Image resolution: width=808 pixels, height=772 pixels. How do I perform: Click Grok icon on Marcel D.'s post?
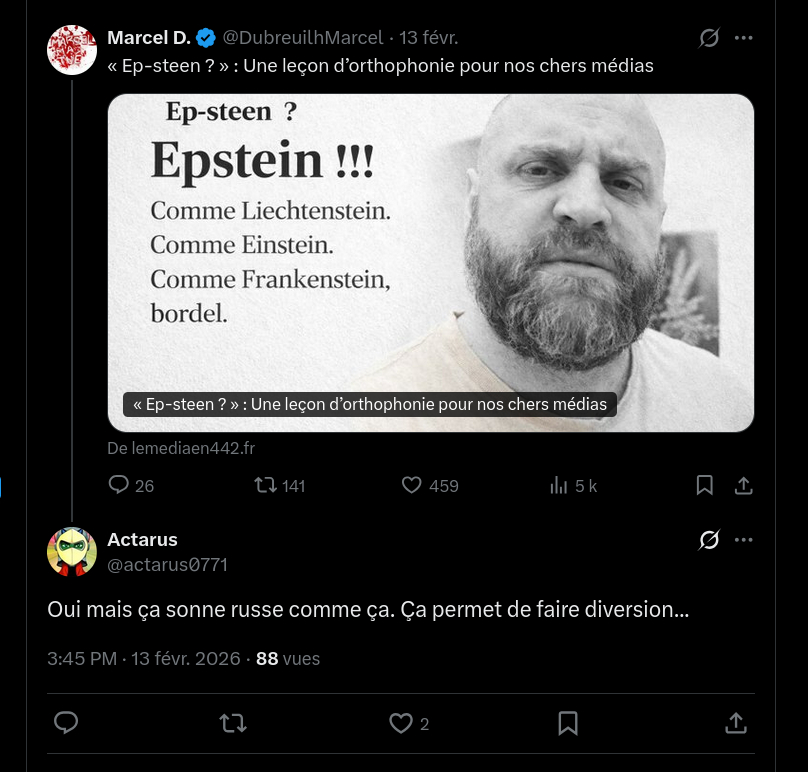(x=709, y=38)
